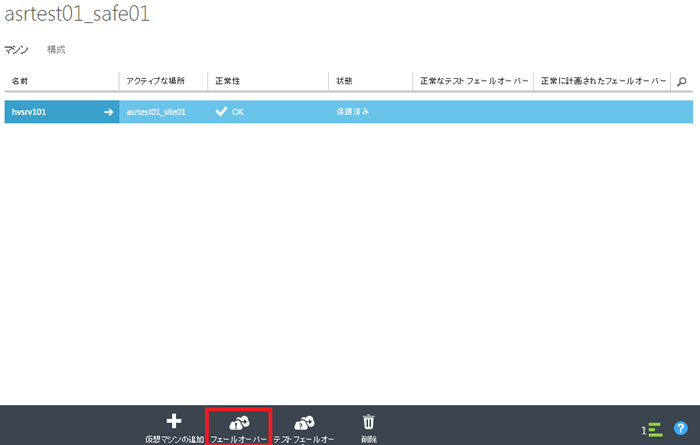The width and height of the screenshot is (700, 445).
Task: Open the help question mark icon
Action: [680, 428]
